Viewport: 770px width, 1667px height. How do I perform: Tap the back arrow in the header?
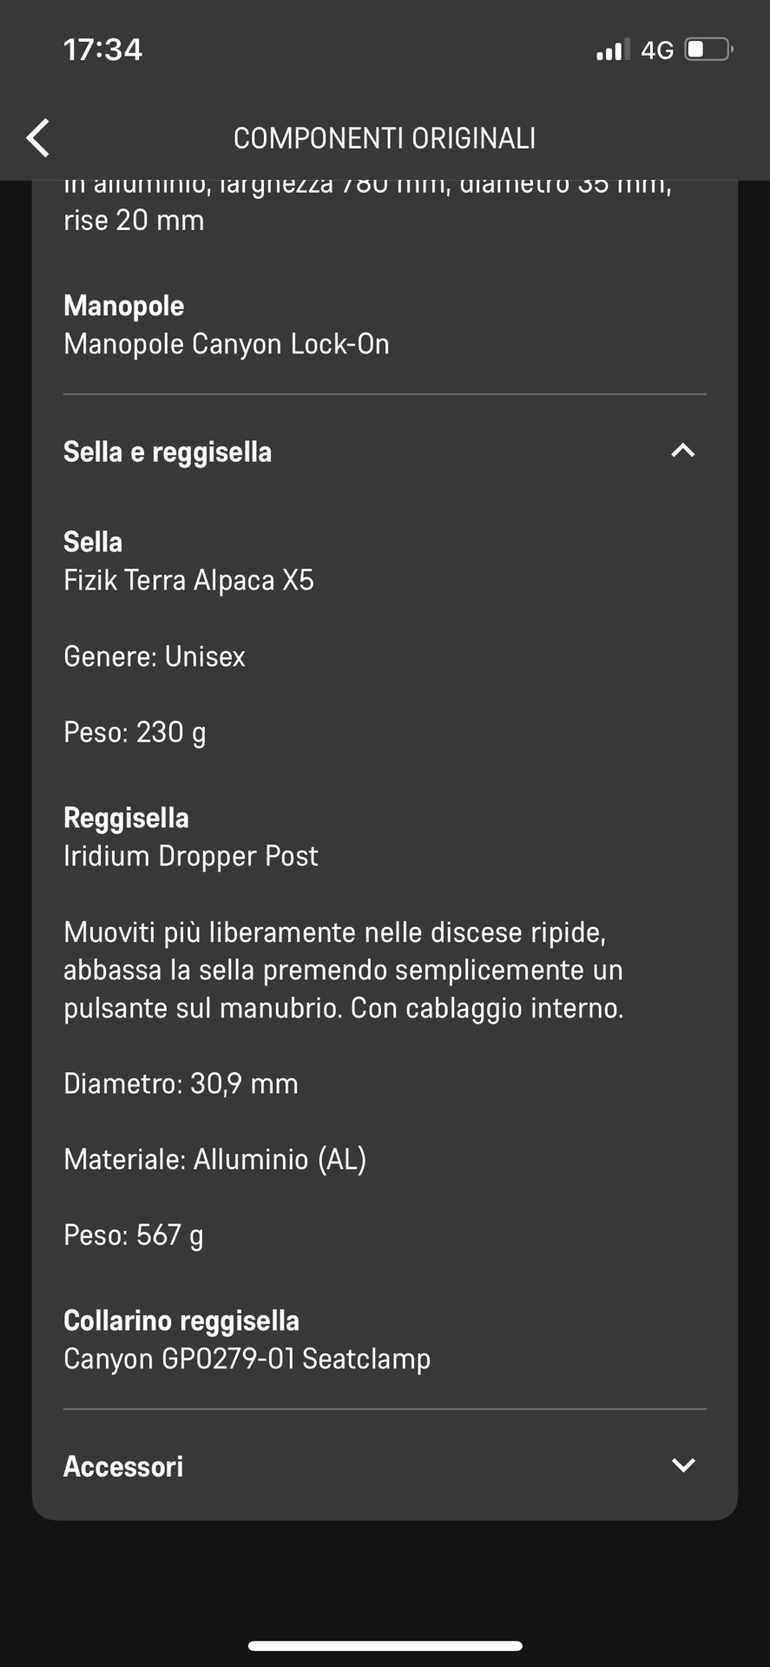[x=39, y=138]
